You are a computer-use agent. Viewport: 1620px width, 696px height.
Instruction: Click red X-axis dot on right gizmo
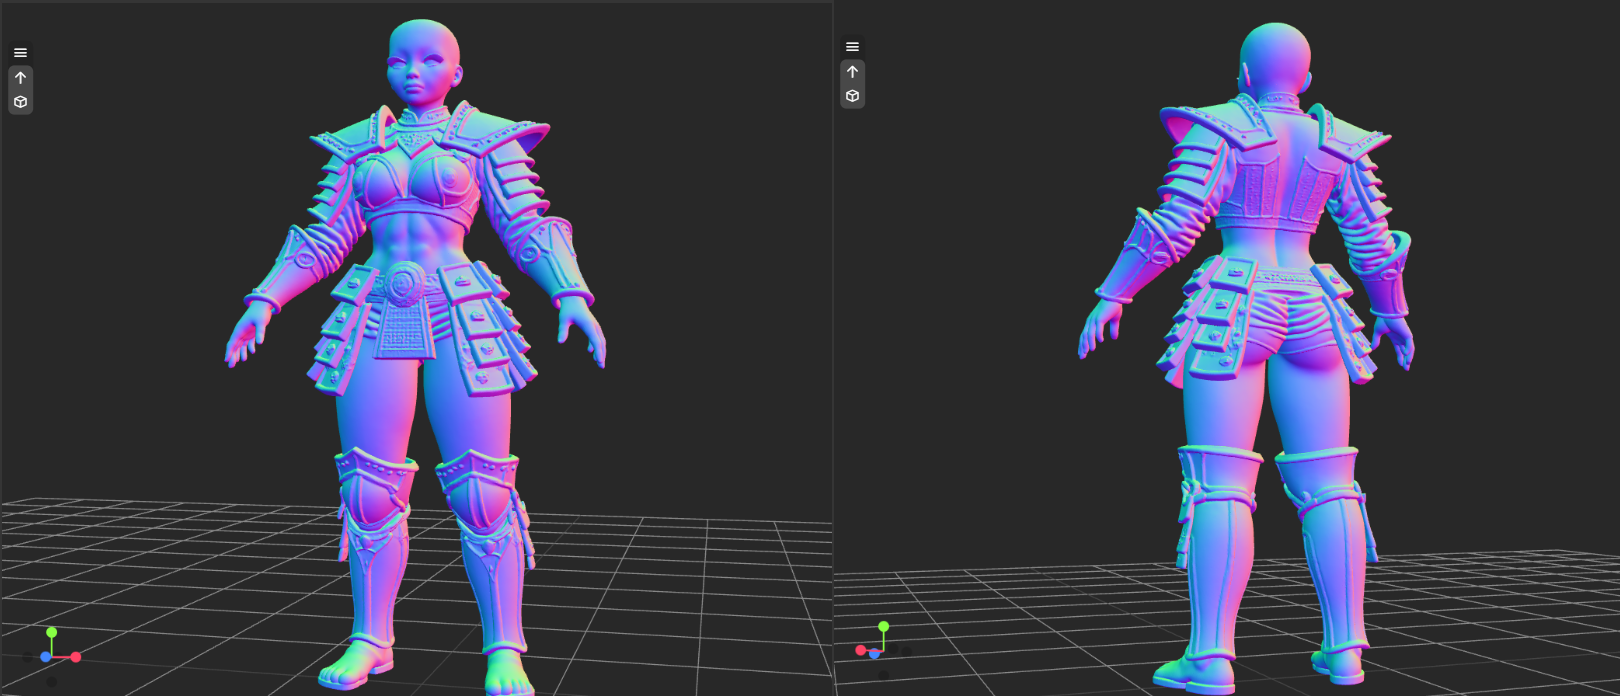point(860,650)
